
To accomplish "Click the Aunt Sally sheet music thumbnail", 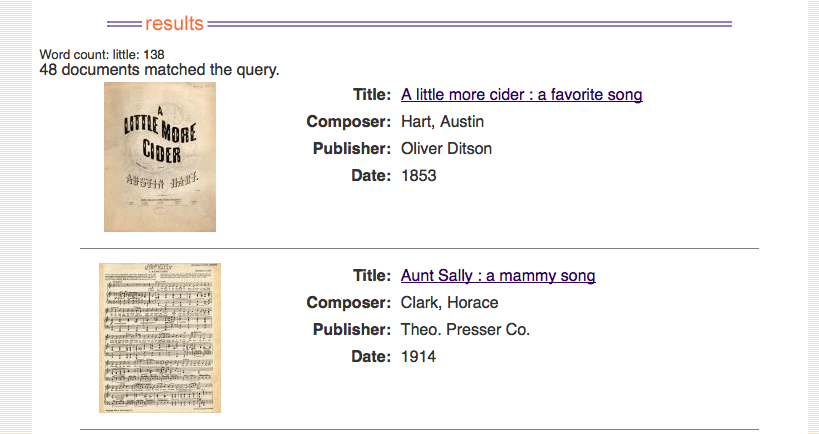I will click(160, 338).
